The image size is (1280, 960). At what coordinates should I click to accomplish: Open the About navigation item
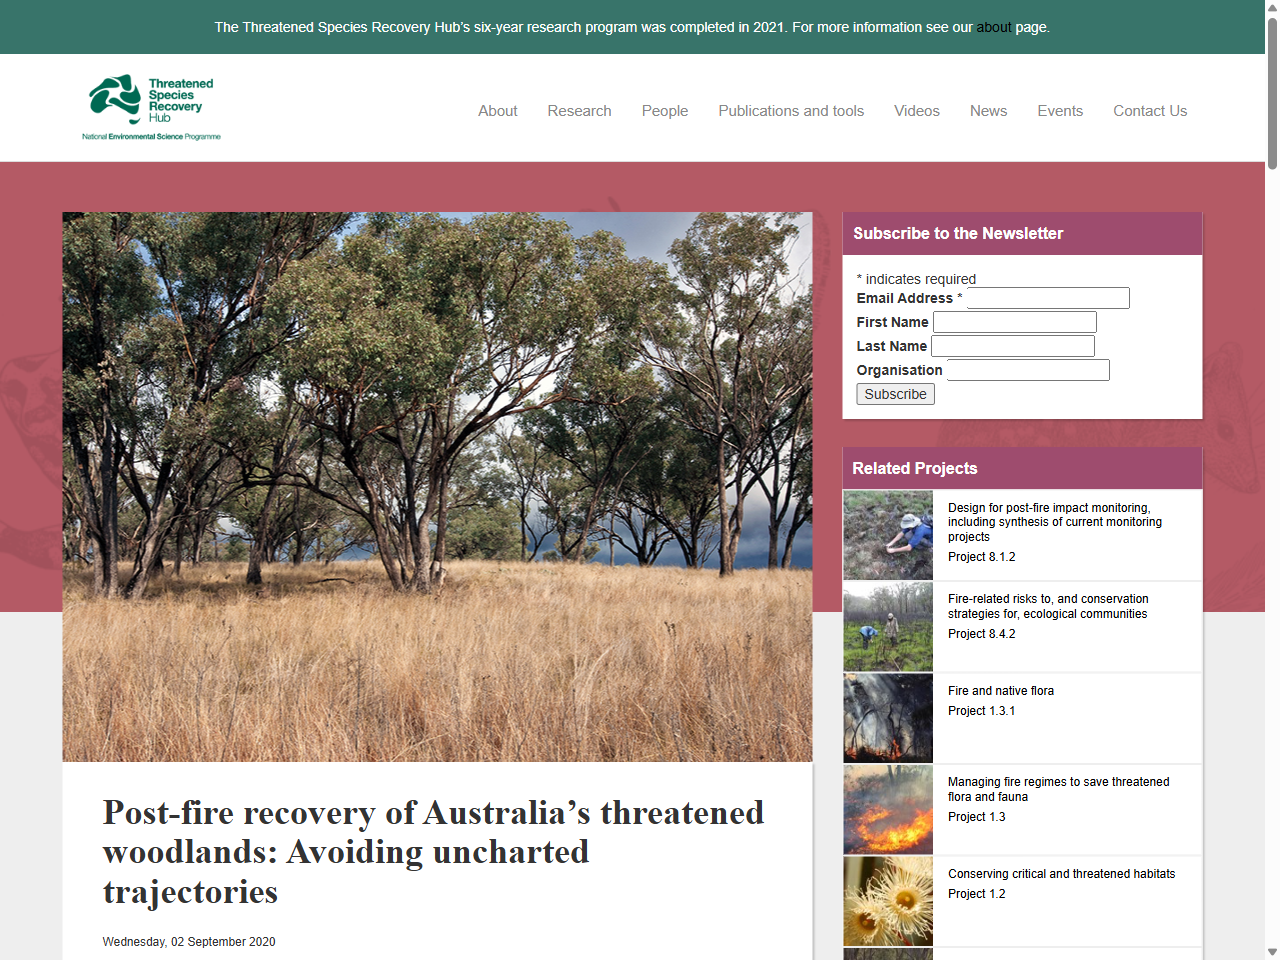tap(497, 111)
